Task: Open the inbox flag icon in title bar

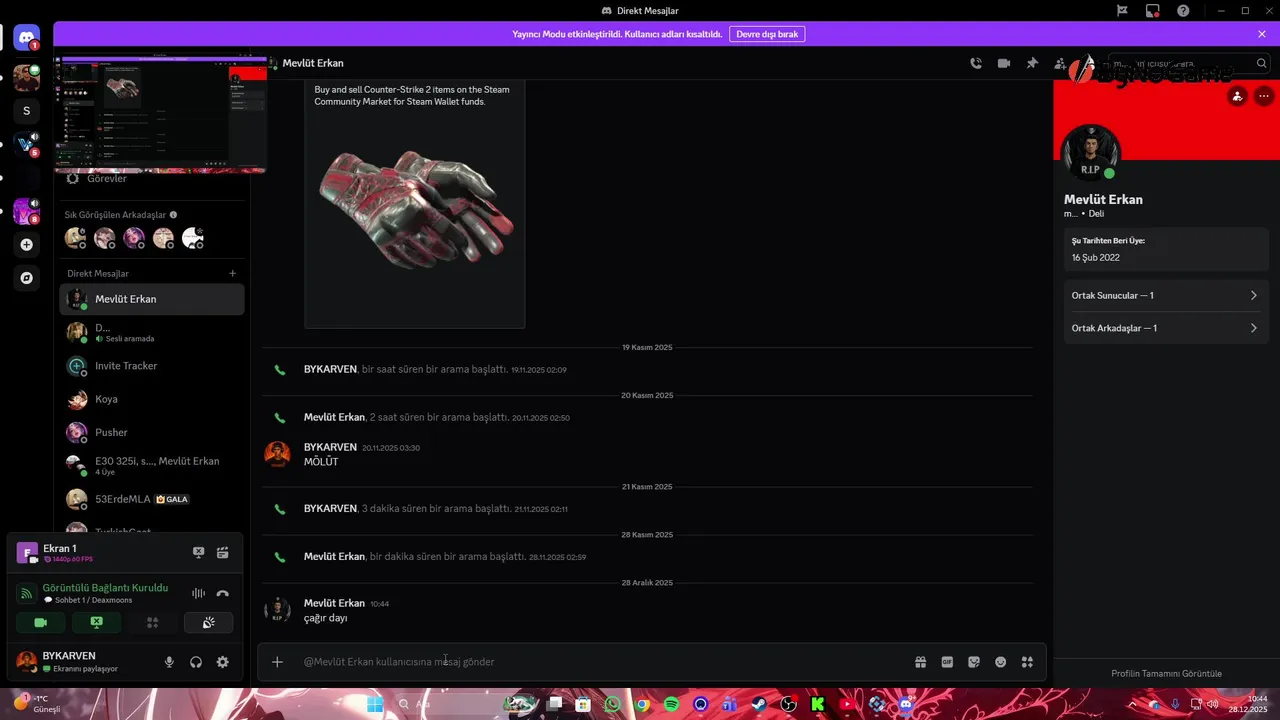Action: [x=1122, y=11]
